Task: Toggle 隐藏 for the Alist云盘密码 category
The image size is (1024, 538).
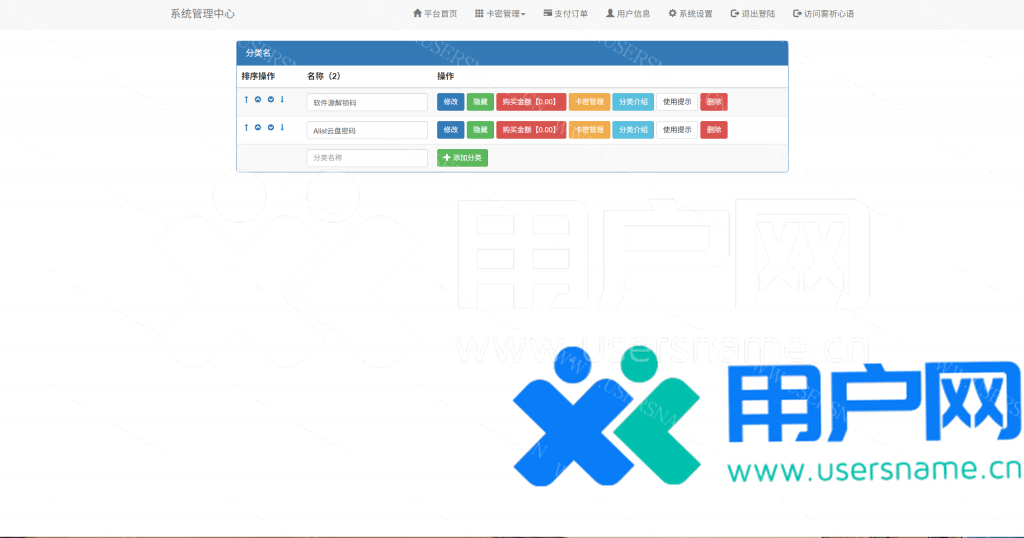Action: (x=480, y=130)
